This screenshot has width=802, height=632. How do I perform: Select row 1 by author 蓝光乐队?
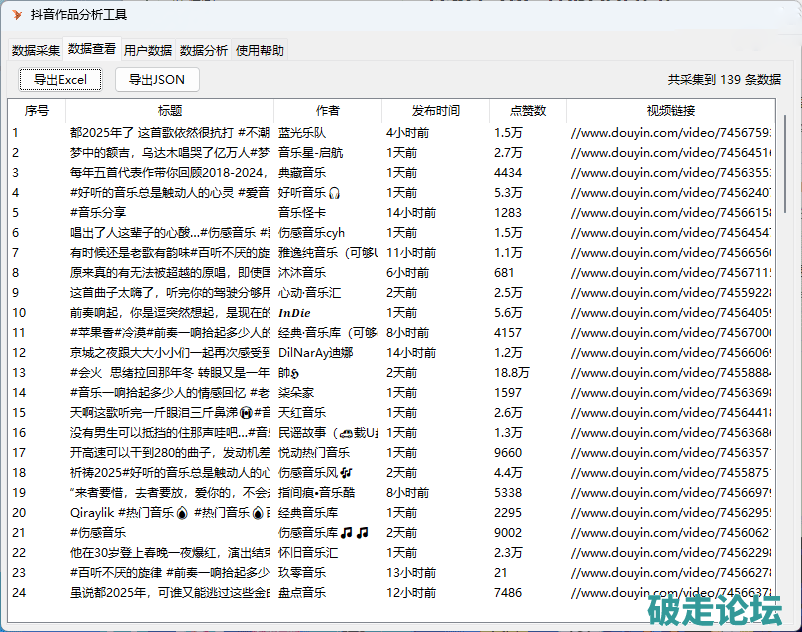pos(302,132)
